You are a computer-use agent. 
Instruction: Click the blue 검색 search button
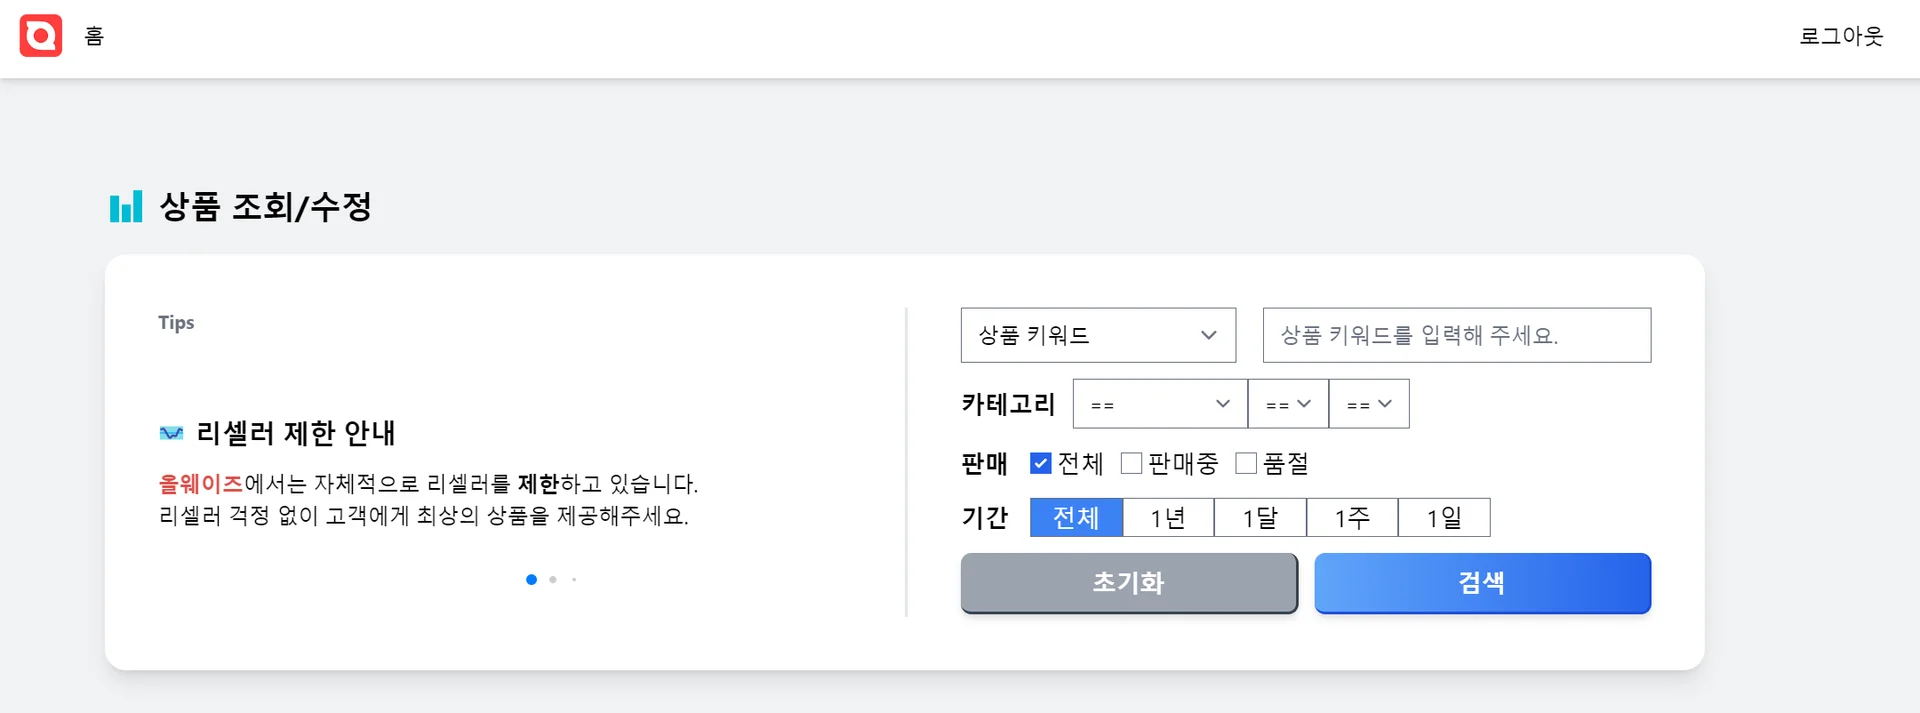[x=1482, y=583]
